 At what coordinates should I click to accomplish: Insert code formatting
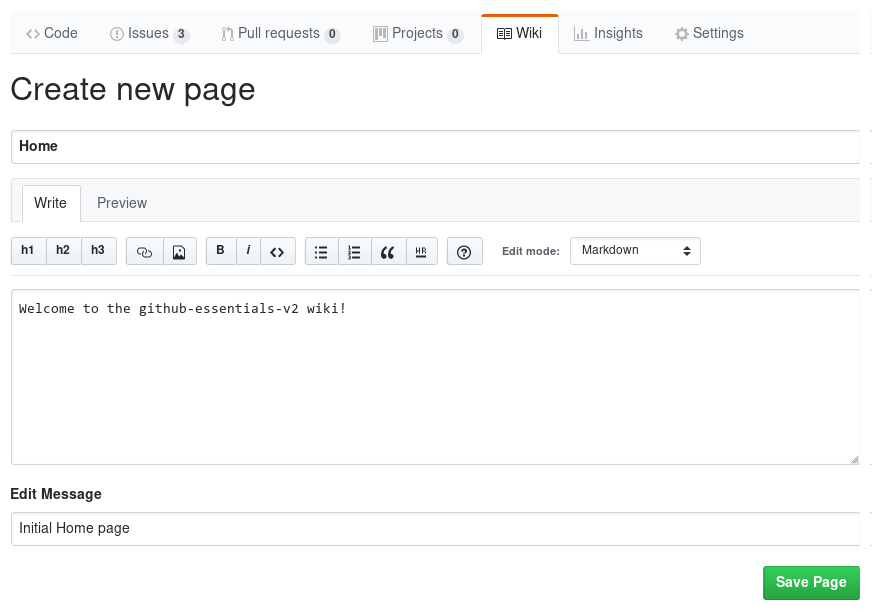(278, 252)
